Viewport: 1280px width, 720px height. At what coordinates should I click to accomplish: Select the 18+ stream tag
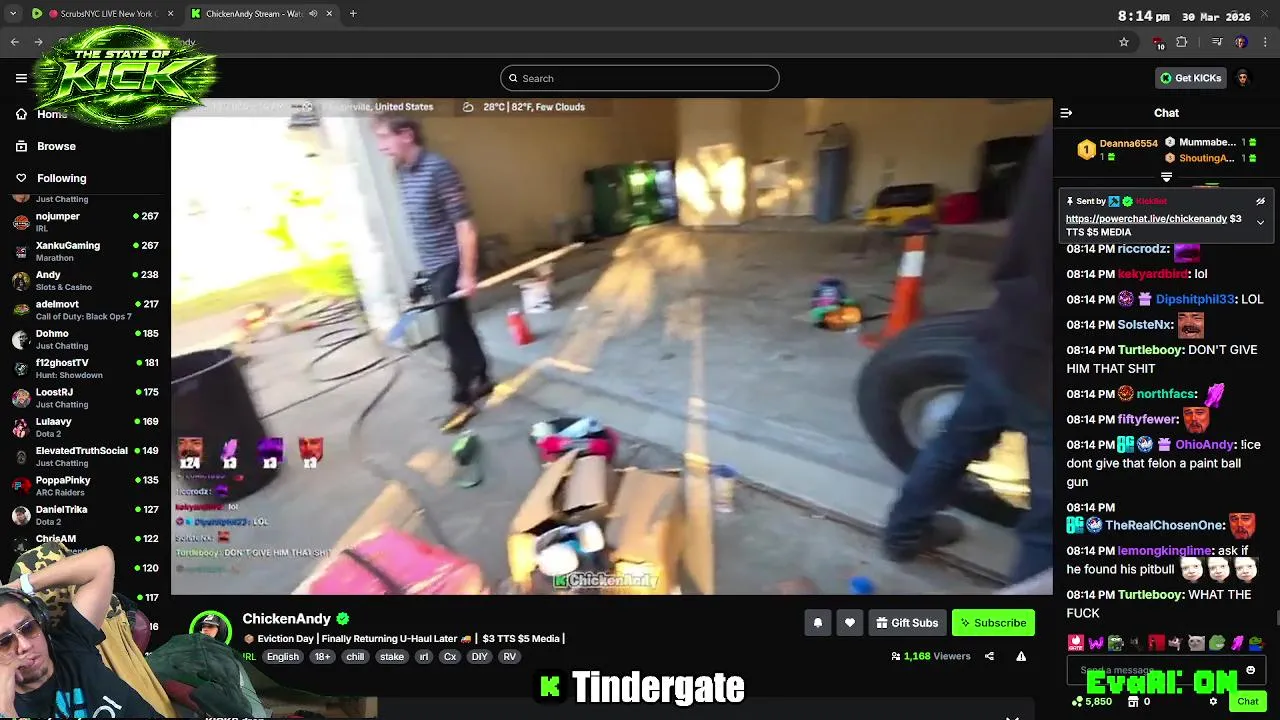pos(322,657)
